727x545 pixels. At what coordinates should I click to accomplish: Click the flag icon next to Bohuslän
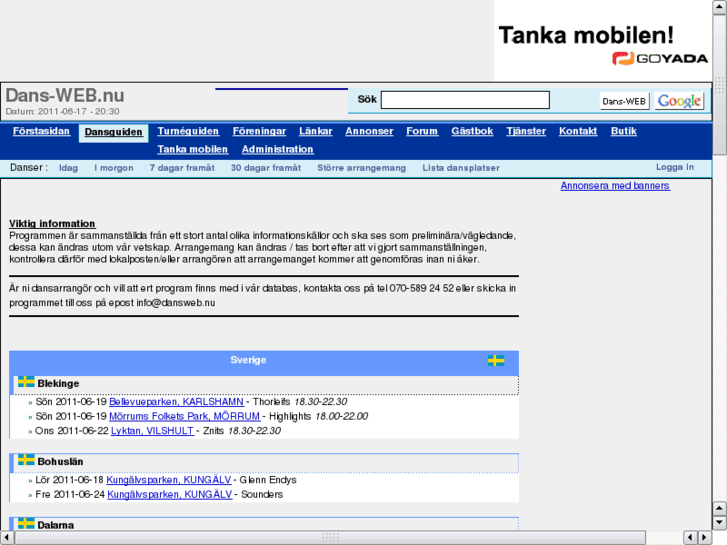[26, 460]
